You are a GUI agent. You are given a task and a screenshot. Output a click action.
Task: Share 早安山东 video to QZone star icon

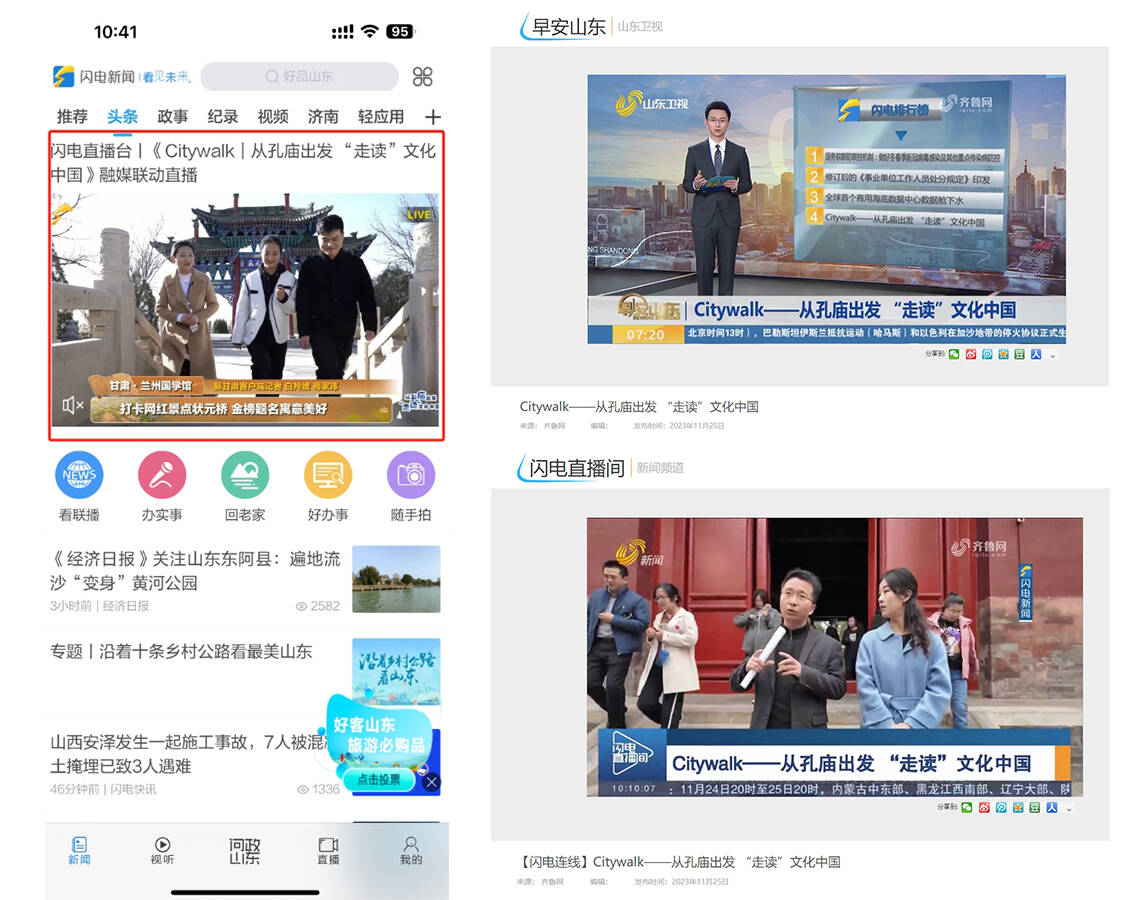(1003, 354)
